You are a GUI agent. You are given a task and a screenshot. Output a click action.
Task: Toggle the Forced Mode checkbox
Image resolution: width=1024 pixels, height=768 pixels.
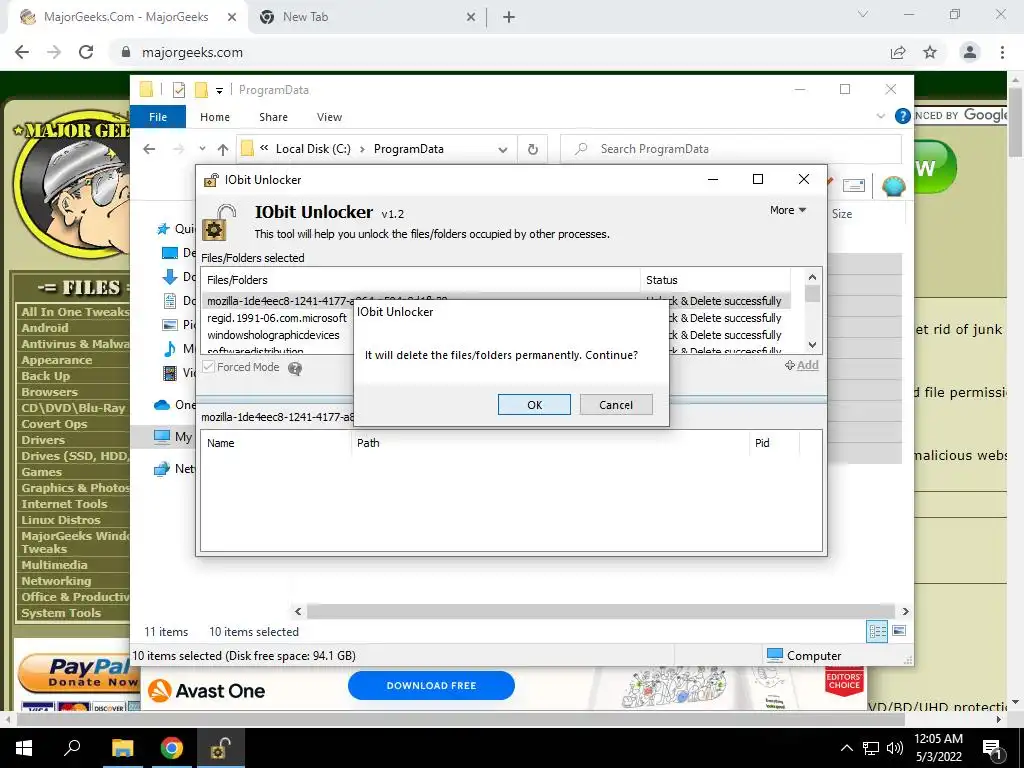[x=209, y=367]
